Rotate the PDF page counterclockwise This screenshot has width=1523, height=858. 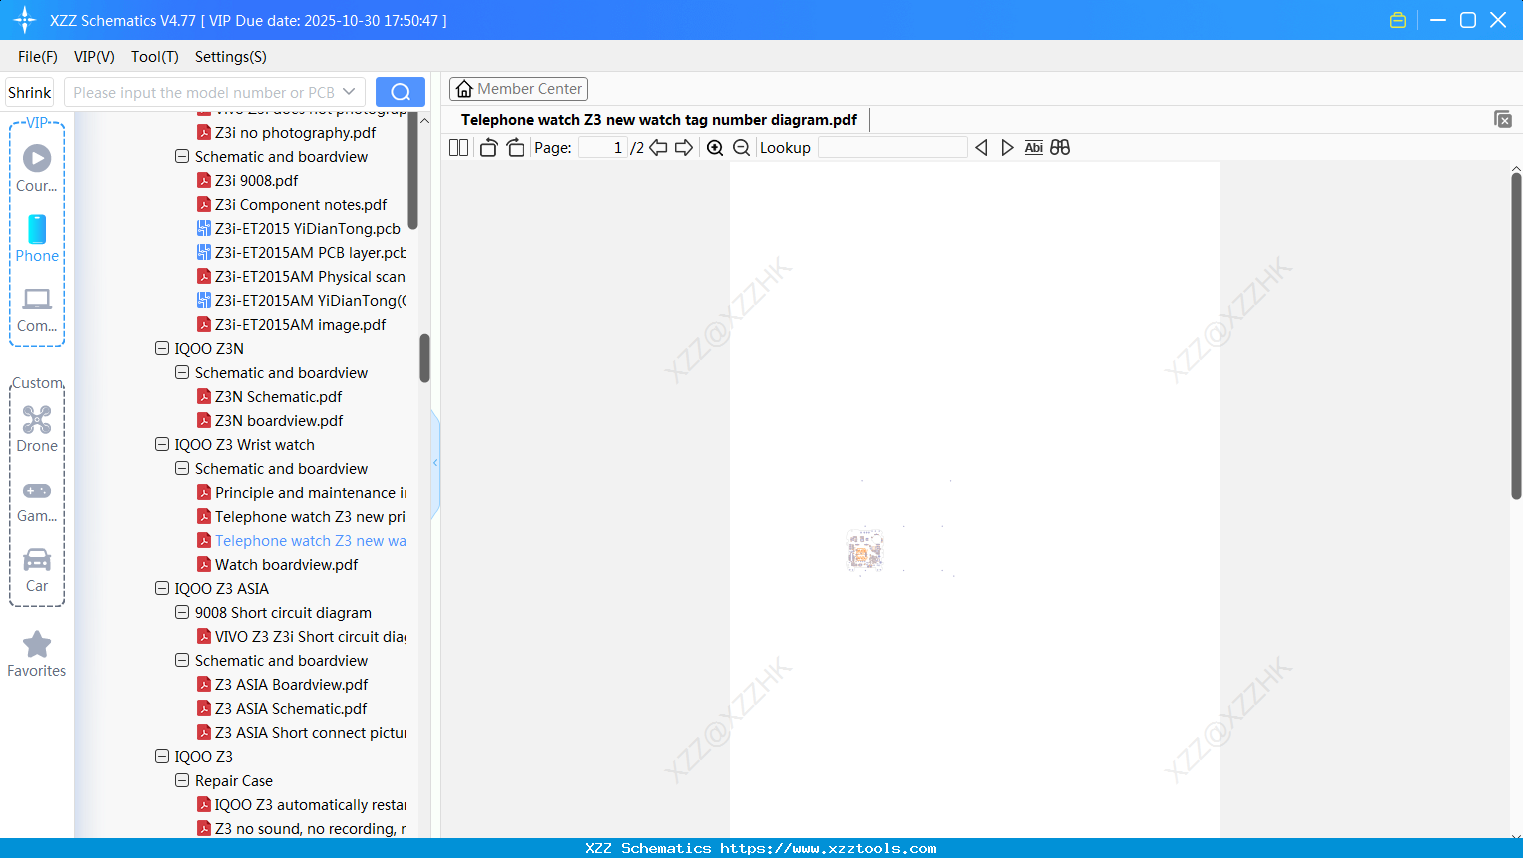tap(488, 148)
